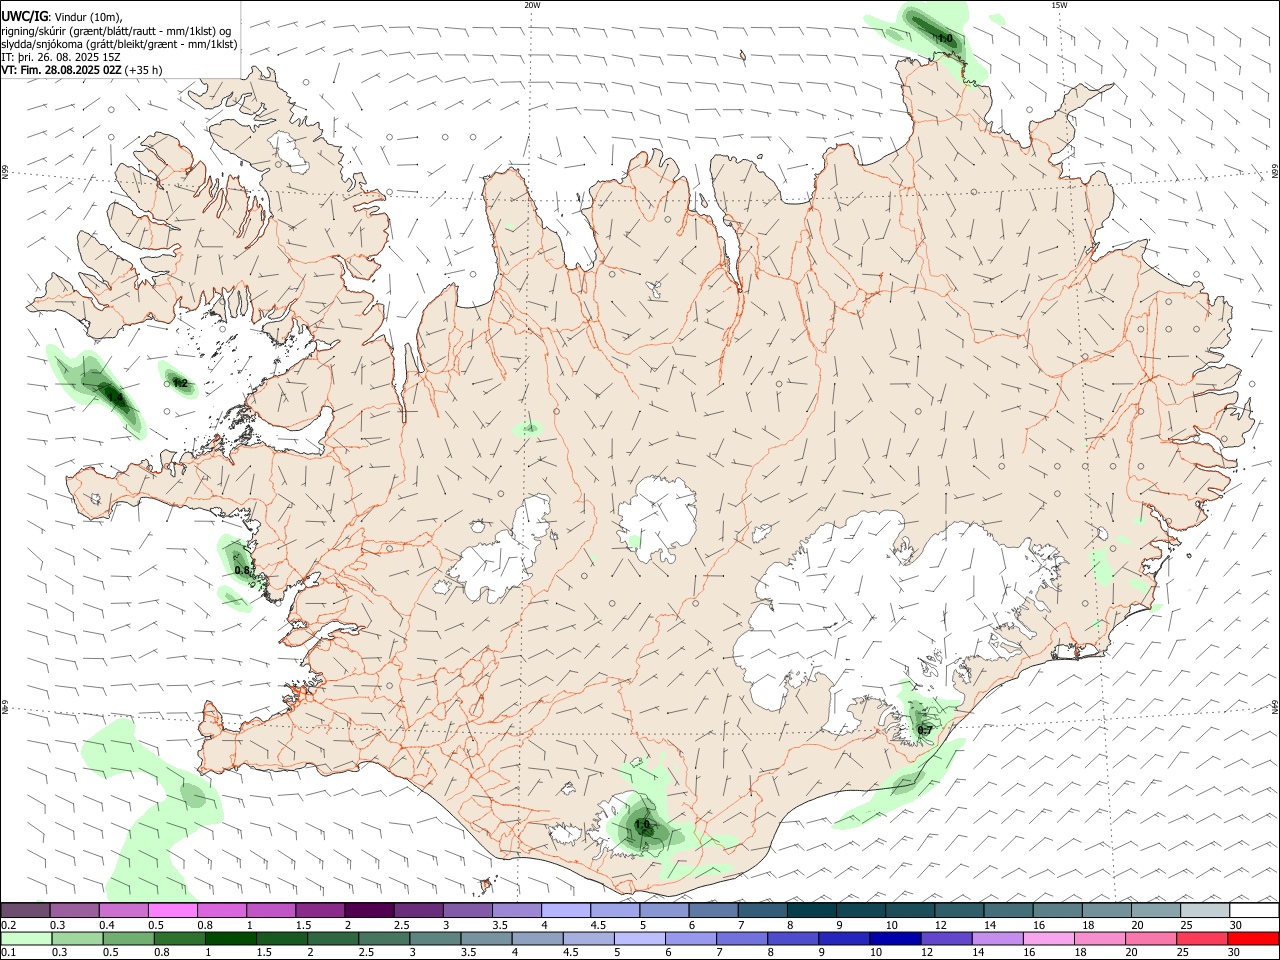This screenshot has width=1280, height=960.
Task: Click the 1.2 precipitation value in the west bay
Action: click(180, 383)
